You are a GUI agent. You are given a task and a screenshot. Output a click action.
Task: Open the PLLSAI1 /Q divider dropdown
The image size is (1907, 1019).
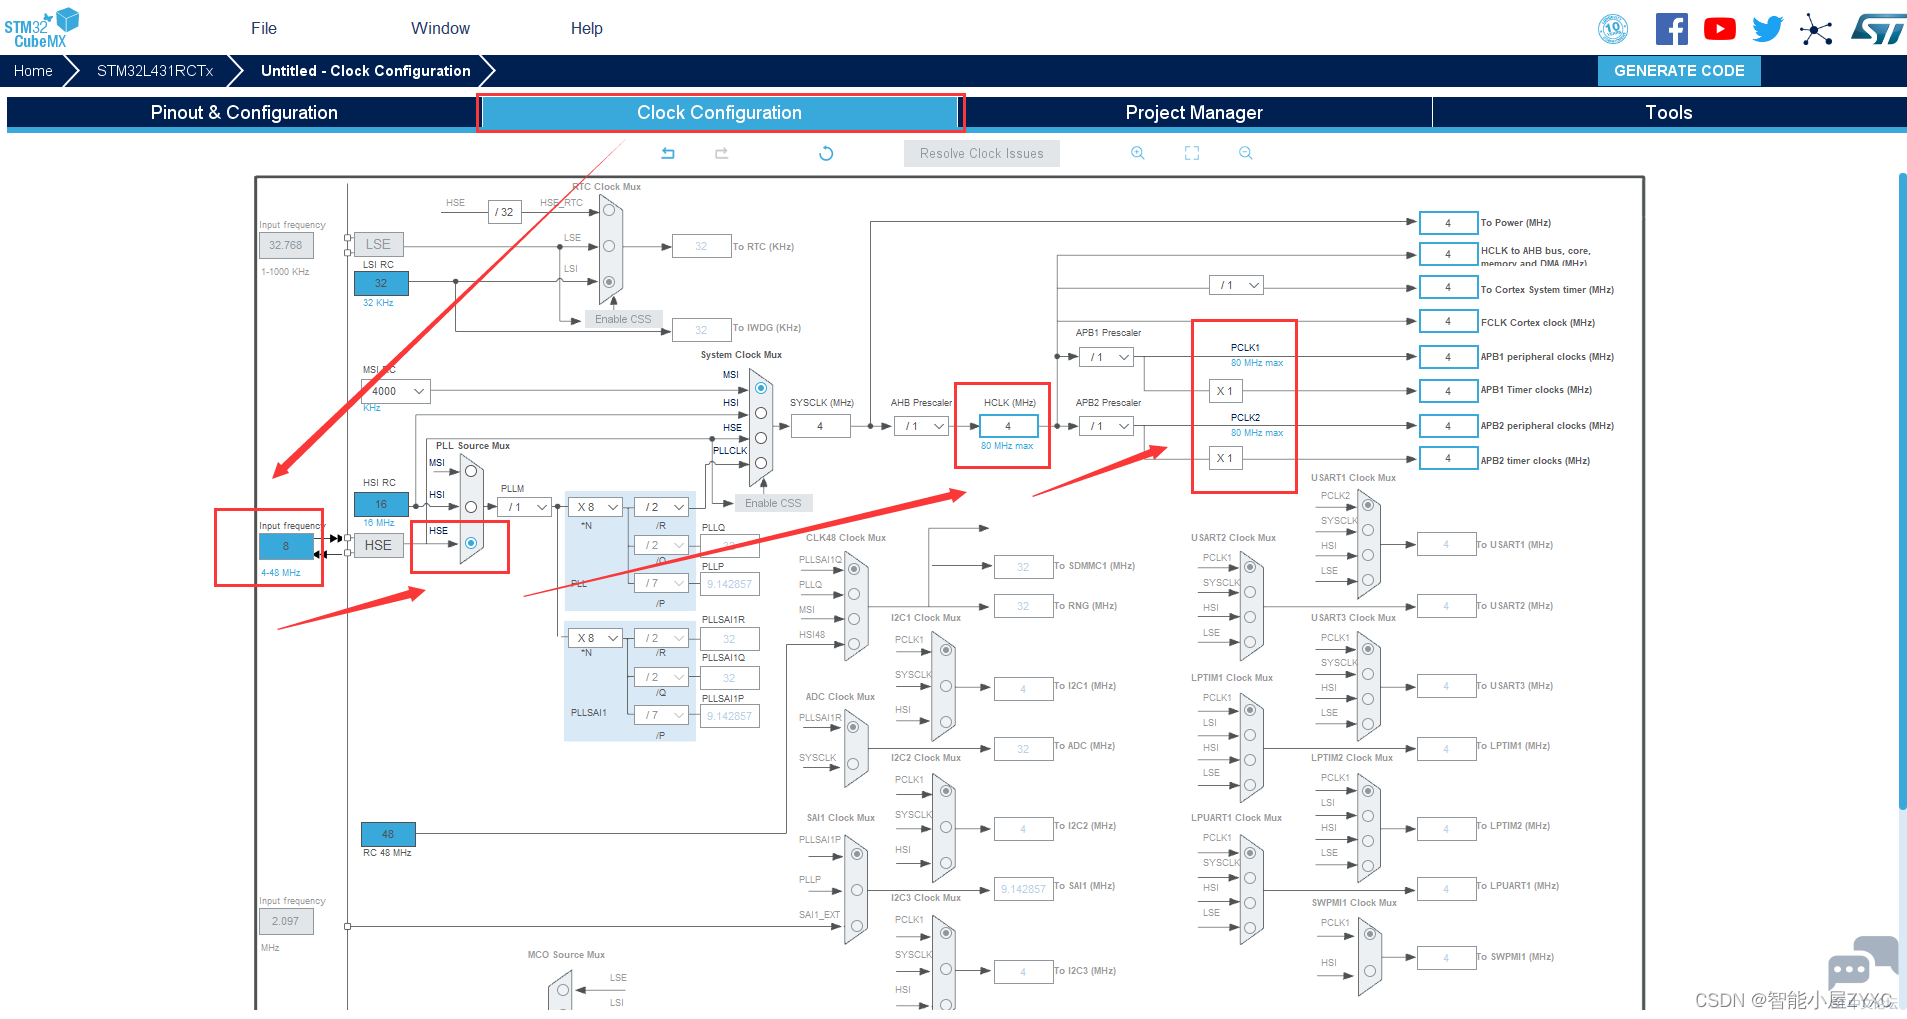[662, 677]
